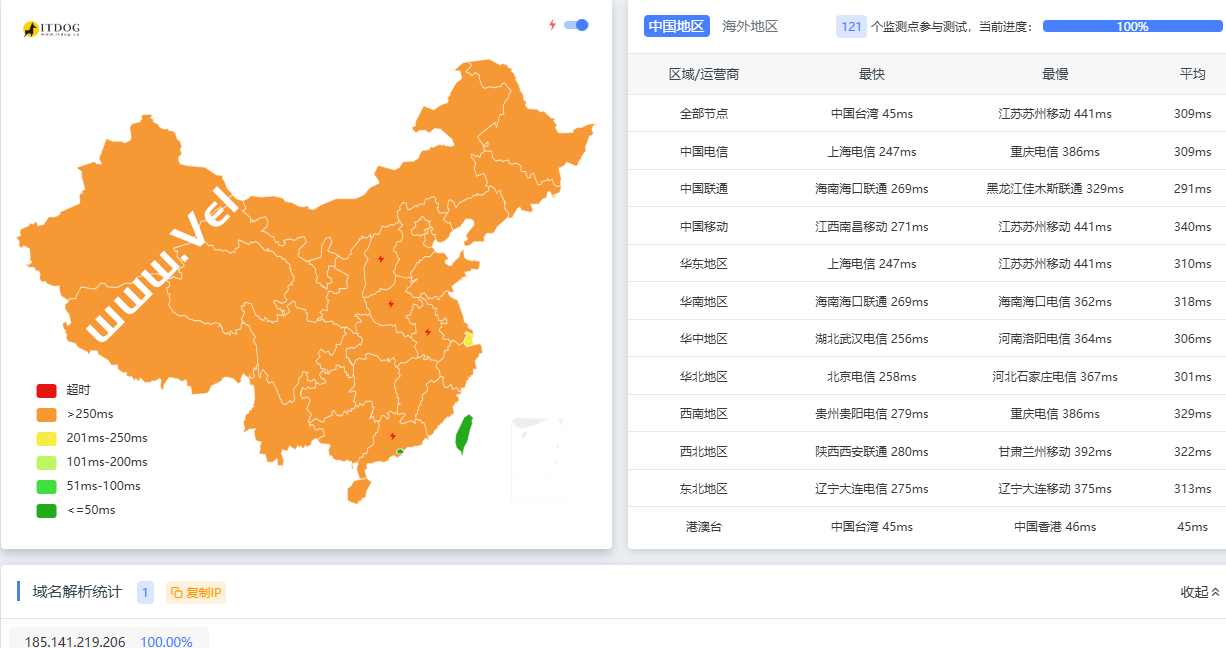Click the blue 121 monitoring points badge

[851, 26]
